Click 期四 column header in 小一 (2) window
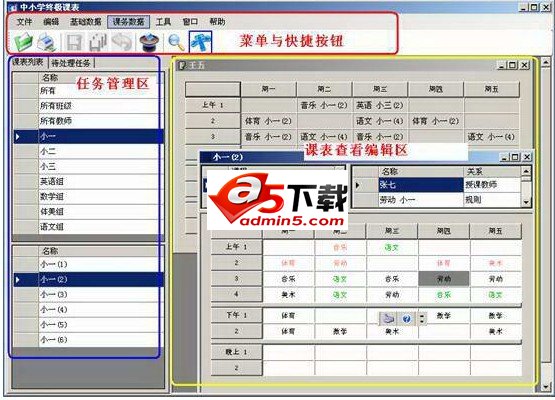555x400 pixels. [x=444, y=231]
